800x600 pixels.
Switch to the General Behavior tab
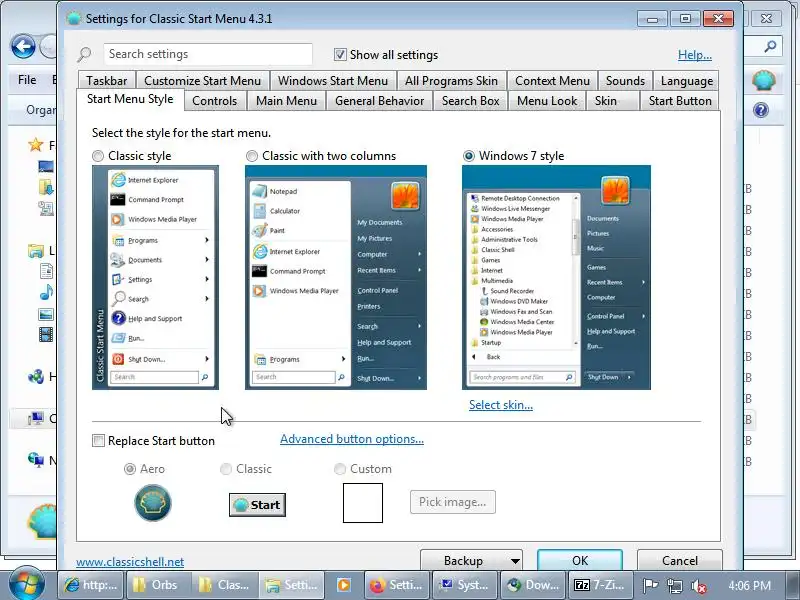(x=379, y=101)
